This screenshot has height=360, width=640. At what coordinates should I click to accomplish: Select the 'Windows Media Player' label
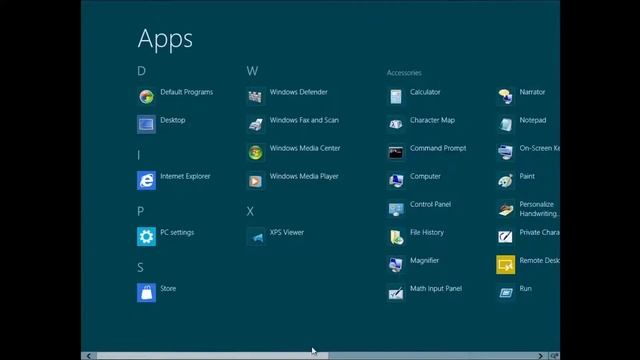click(304, 176)
